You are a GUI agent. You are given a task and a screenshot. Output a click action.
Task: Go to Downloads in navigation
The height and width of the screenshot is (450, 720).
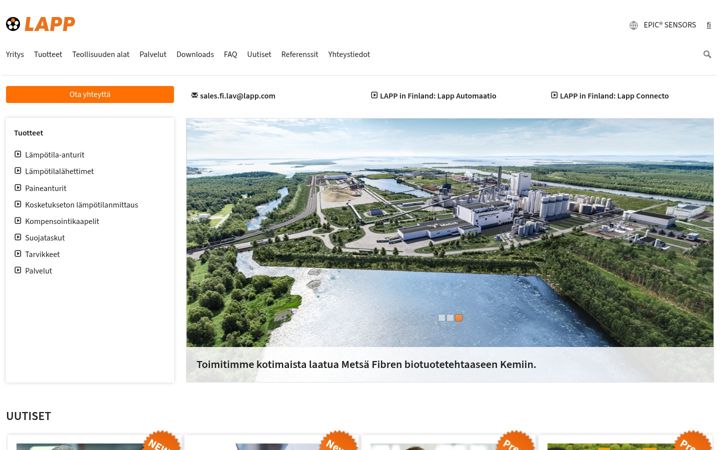click(x=195, y=54)
